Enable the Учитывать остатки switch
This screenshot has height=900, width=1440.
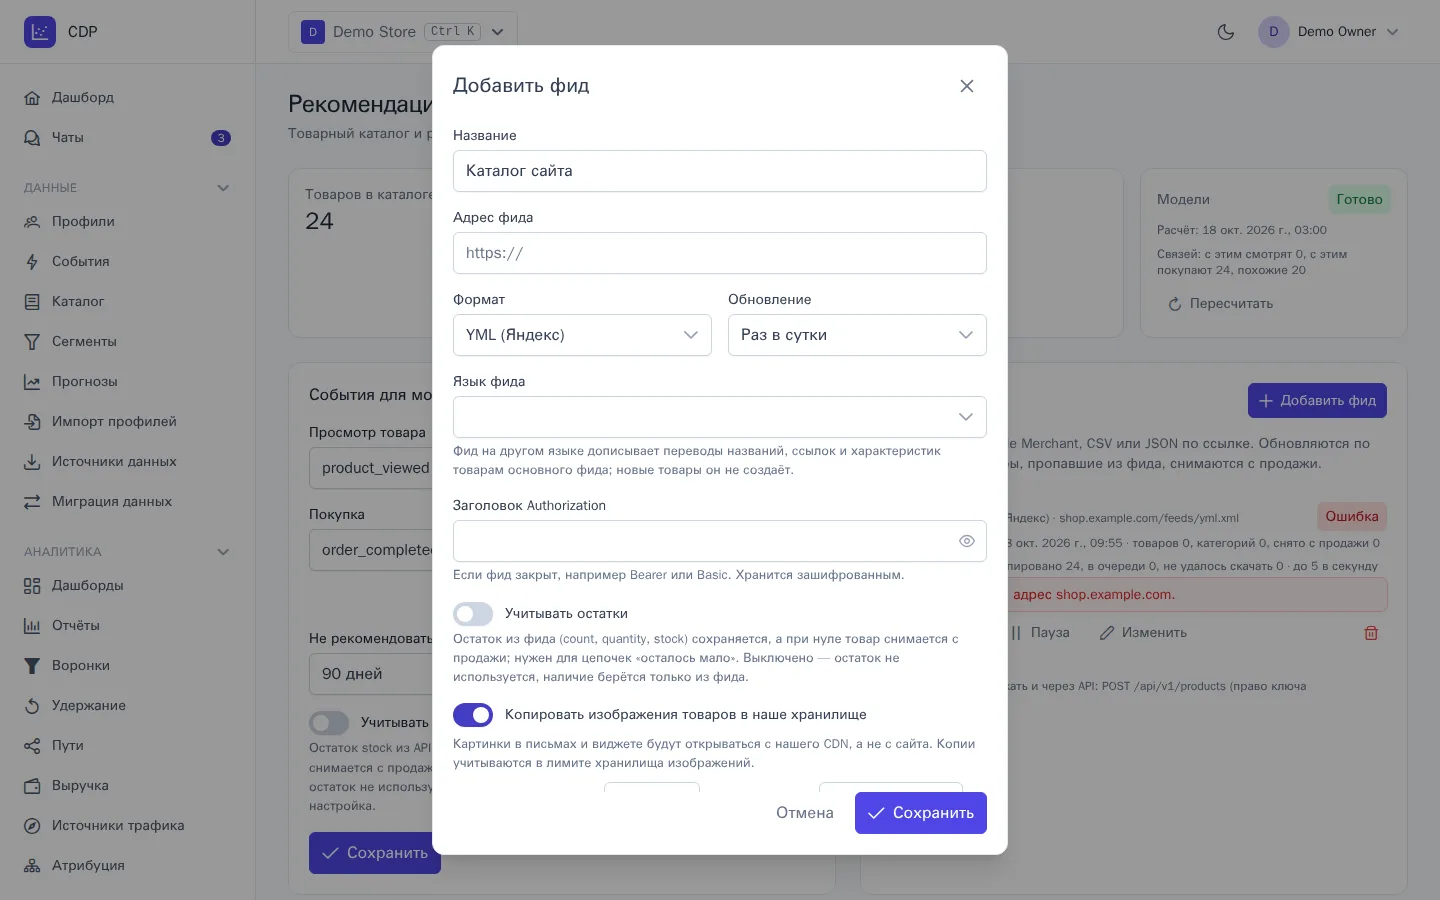click(x=473, y=614)
